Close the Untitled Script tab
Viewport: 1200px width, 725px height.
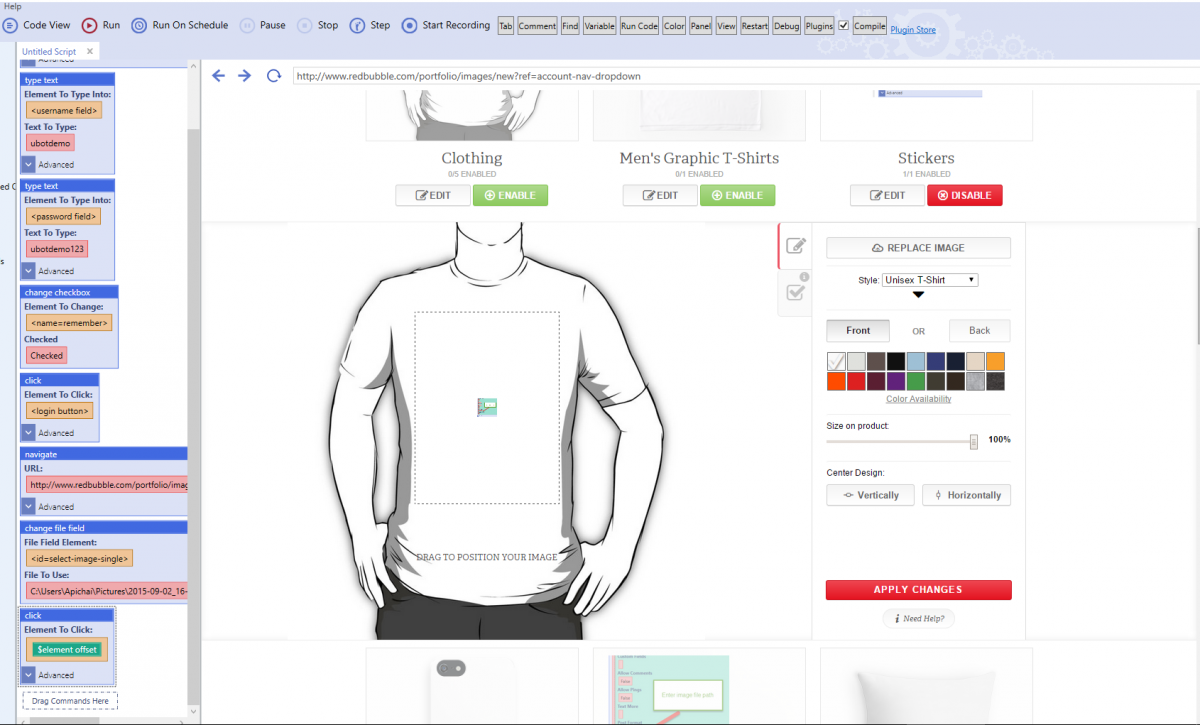tap(90, 51)
